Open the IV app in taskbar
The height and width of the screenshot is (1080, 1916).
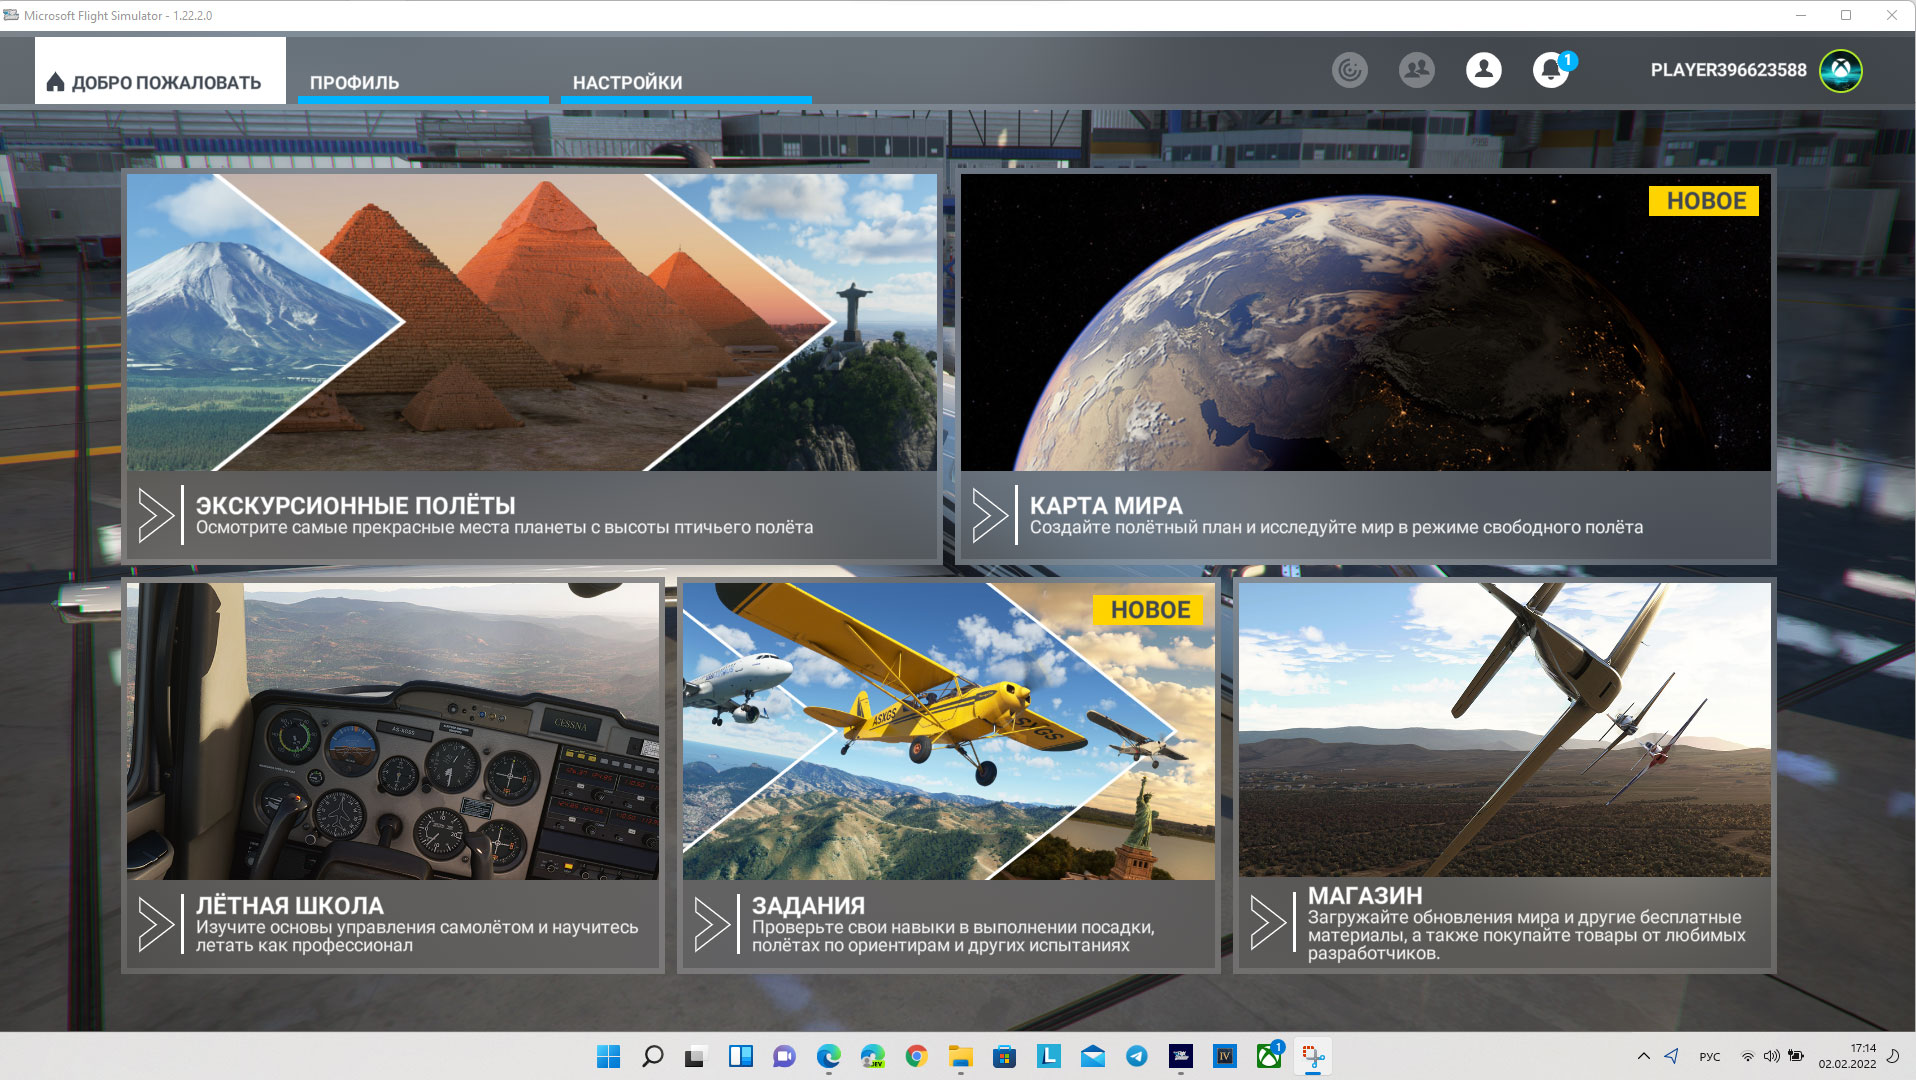[1224, 1056]
